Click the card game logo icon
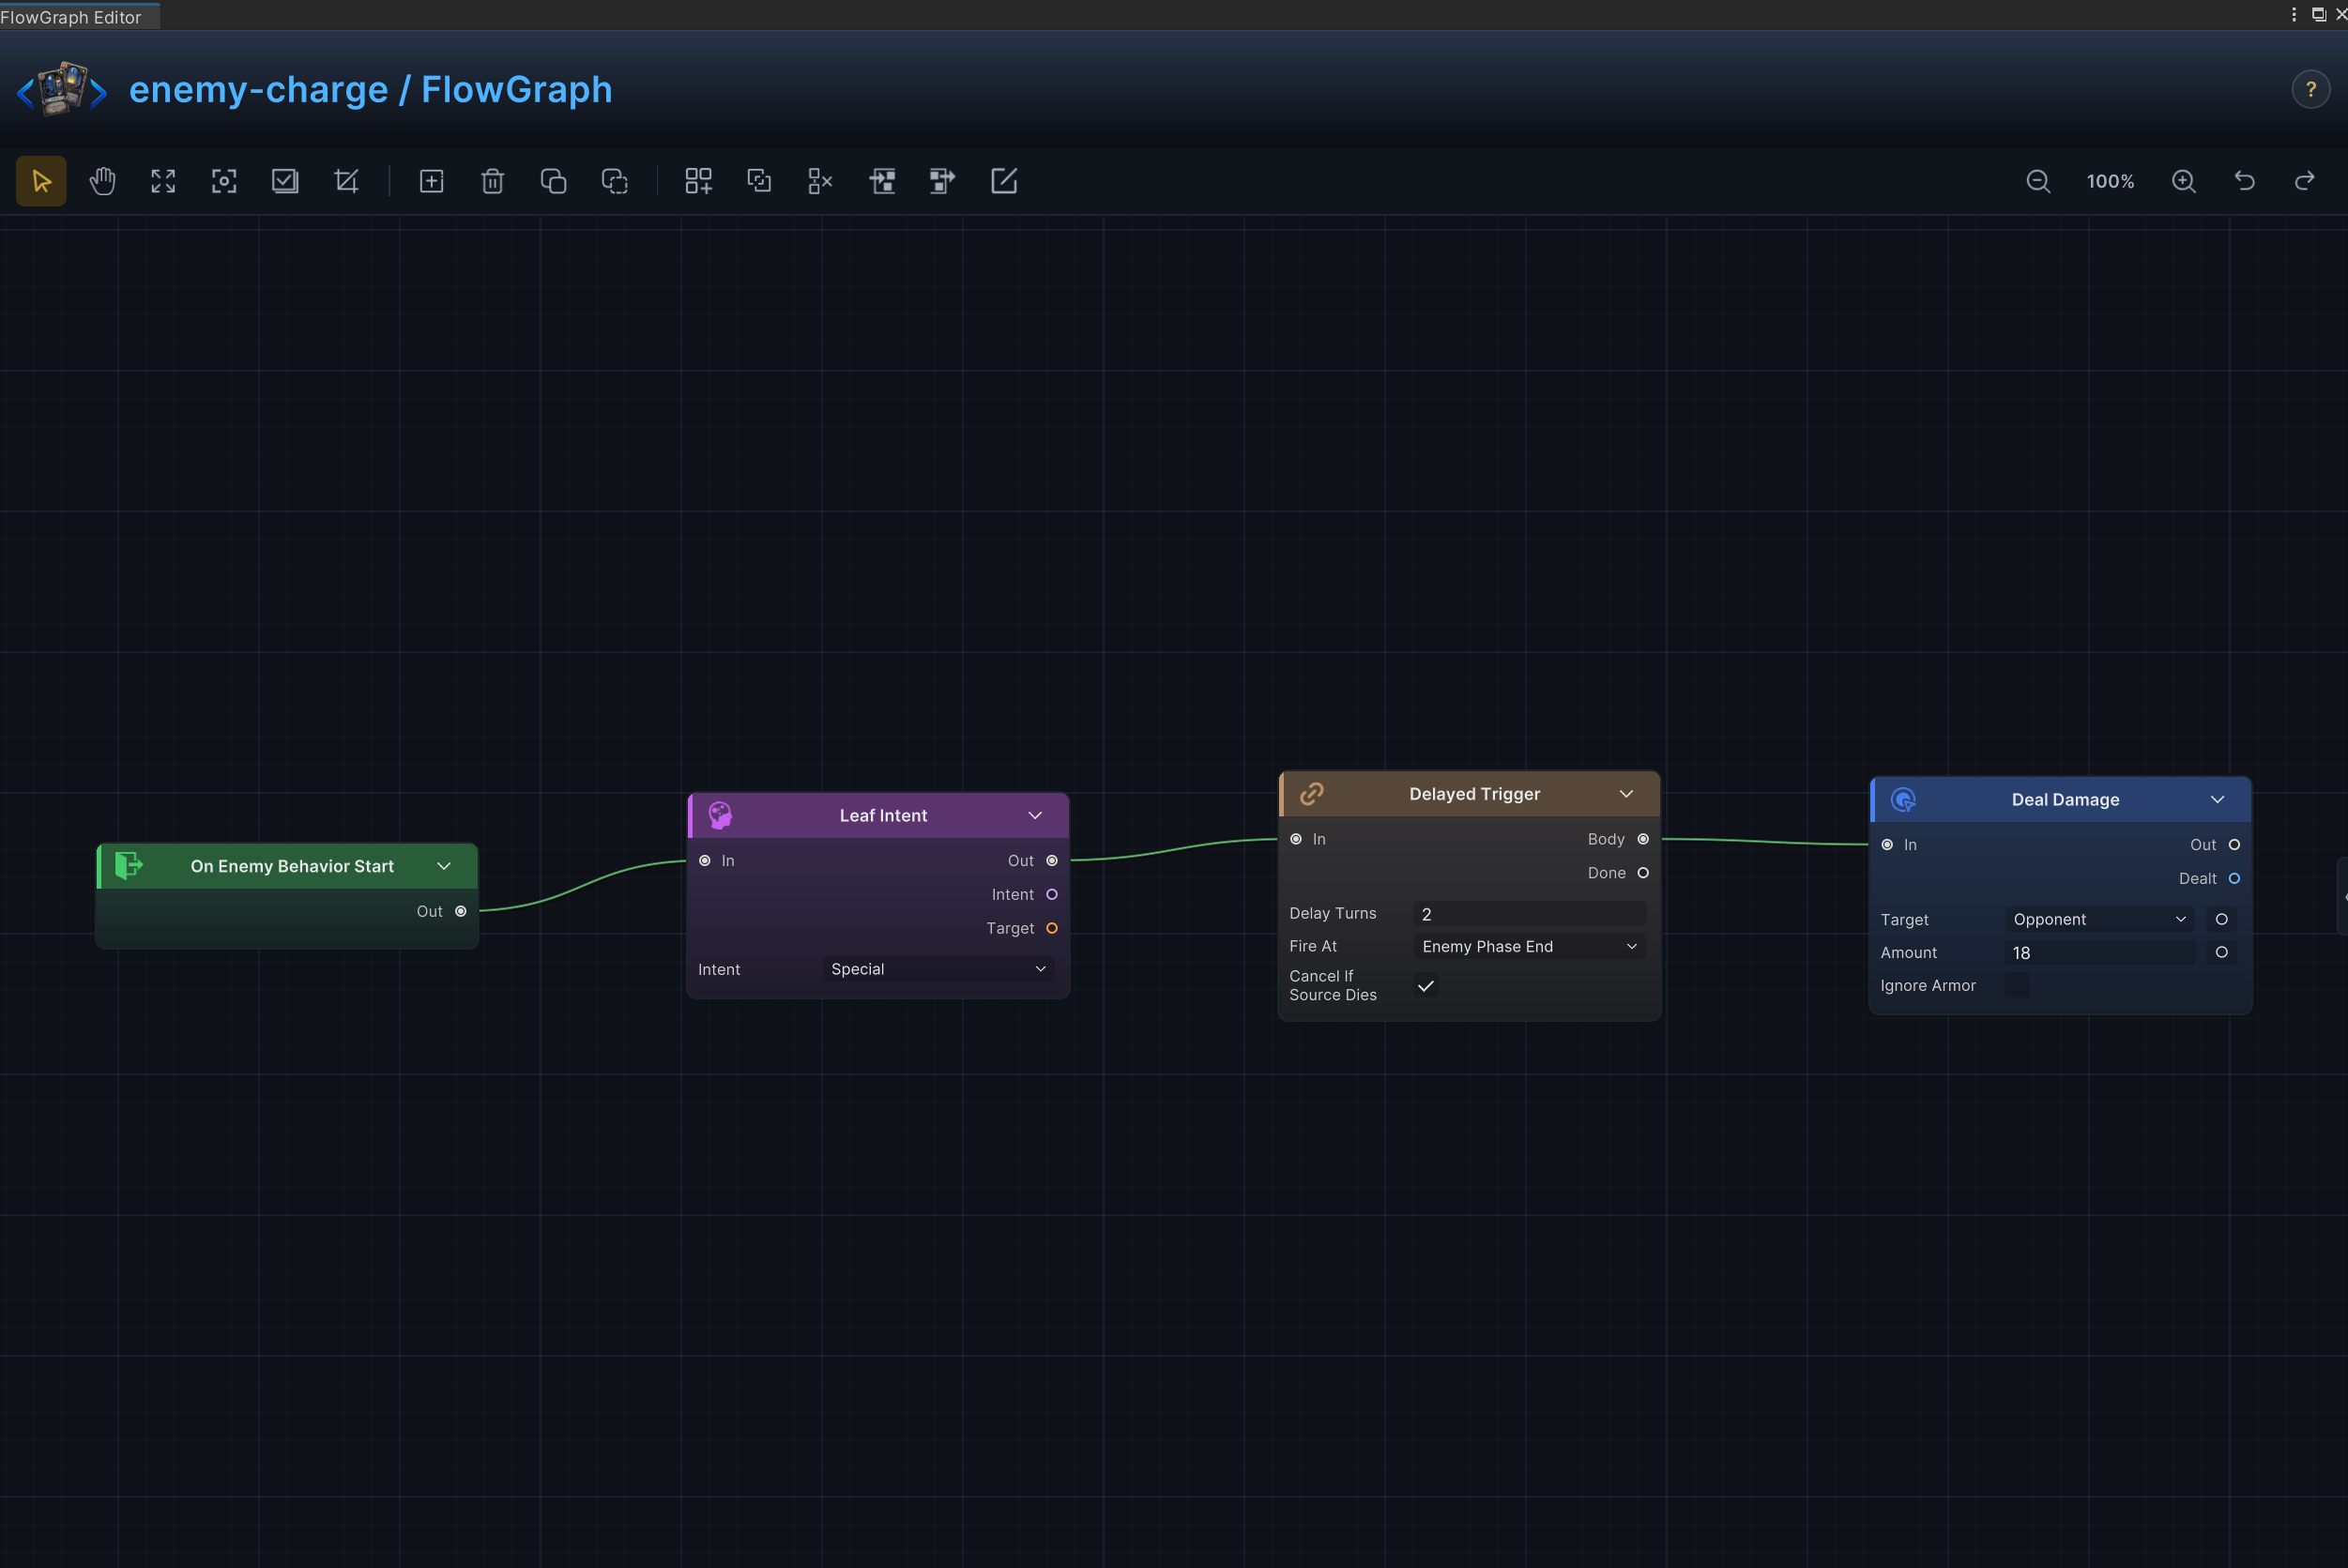 coord(62,89)
